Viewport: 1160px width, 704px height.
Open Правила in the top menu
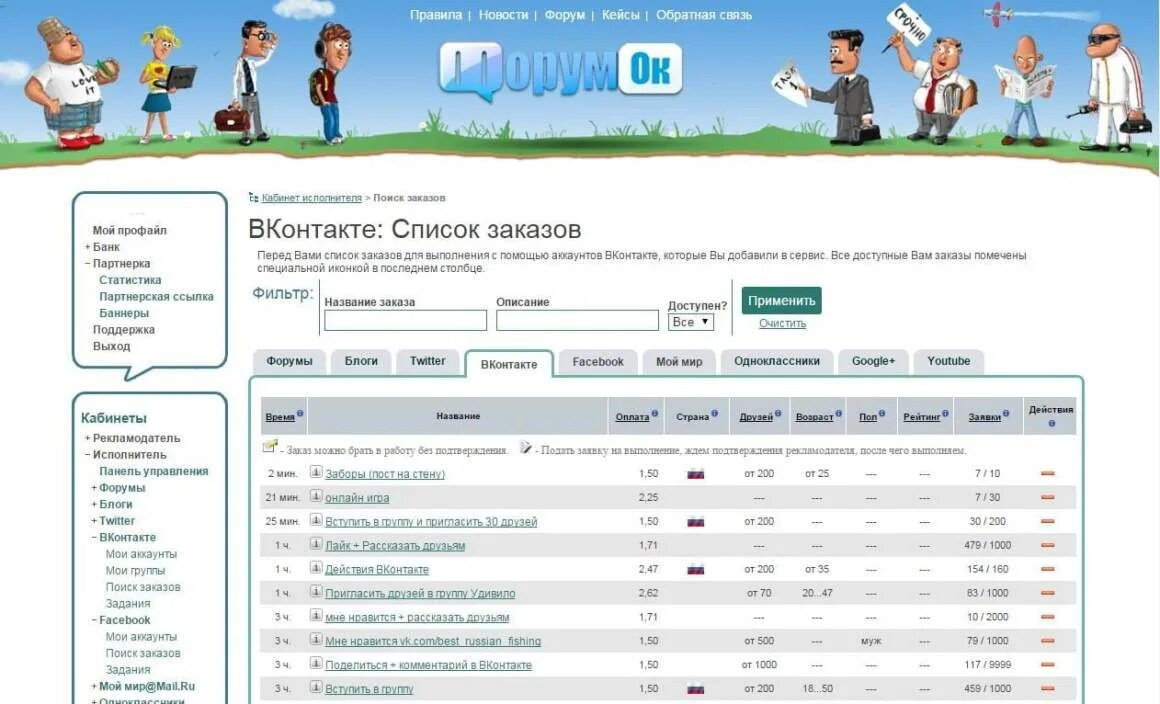pos(436,15)
